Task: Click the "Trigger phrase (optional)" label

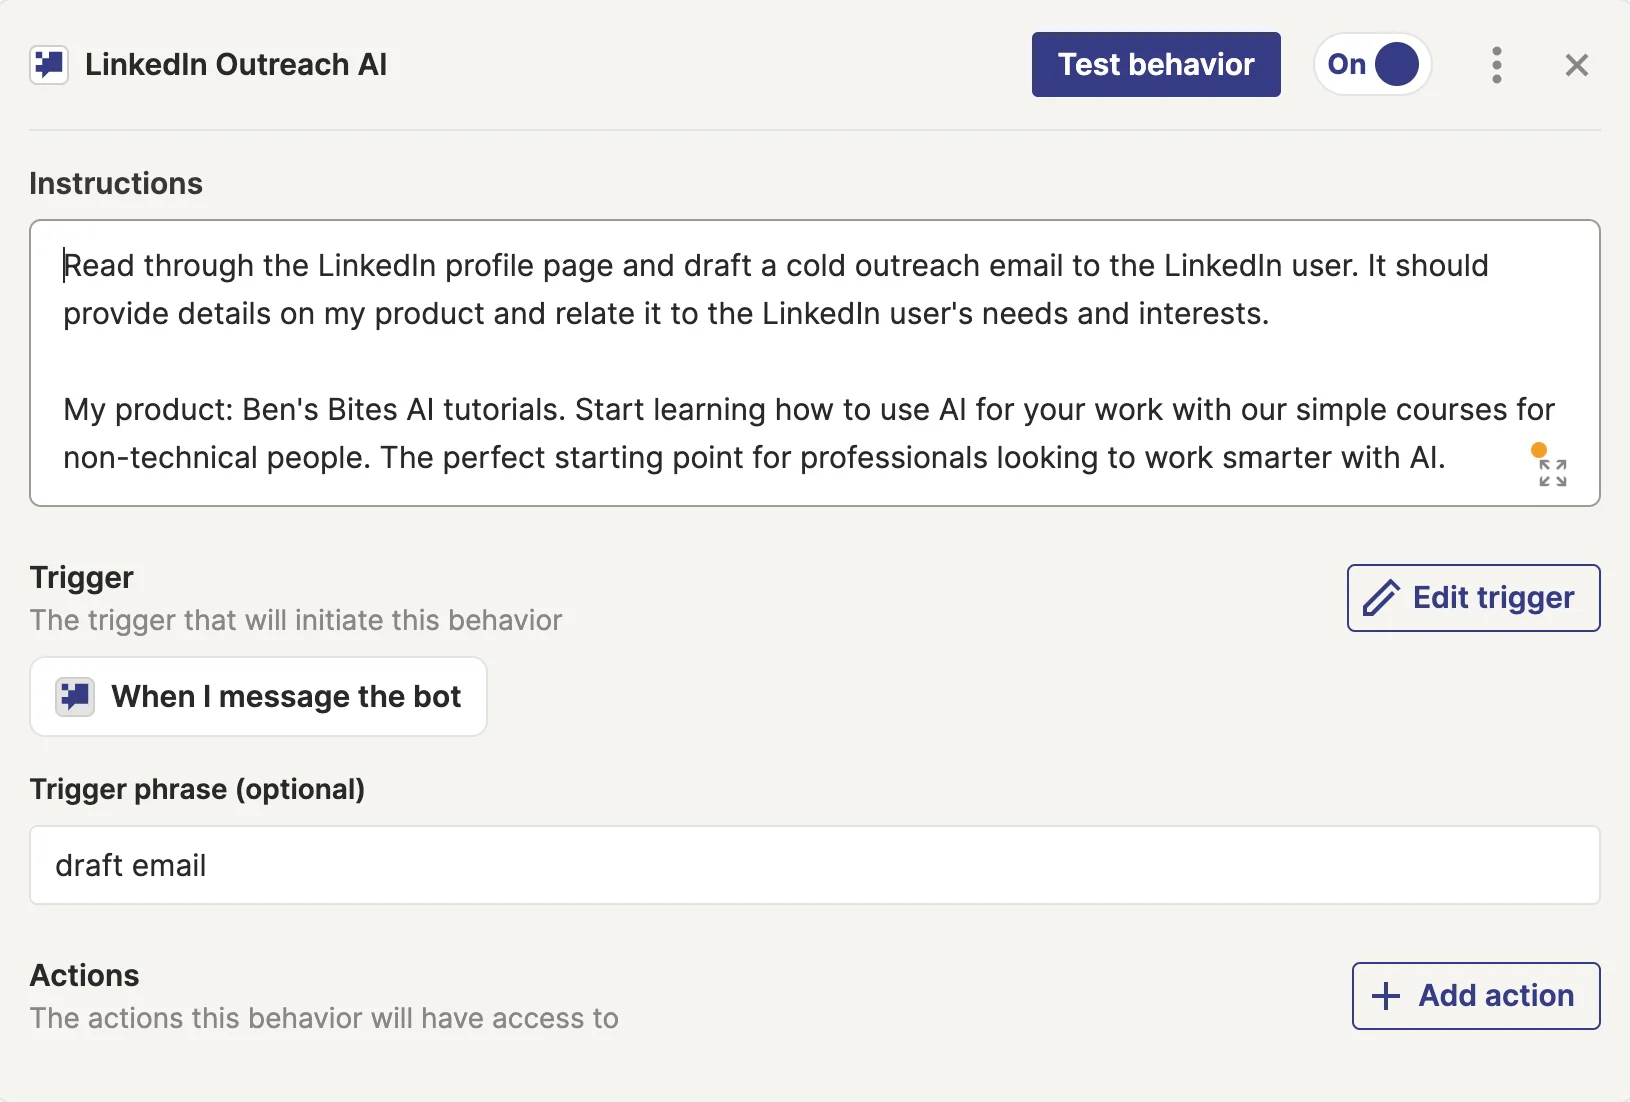Action: click(x=197, y=789)
